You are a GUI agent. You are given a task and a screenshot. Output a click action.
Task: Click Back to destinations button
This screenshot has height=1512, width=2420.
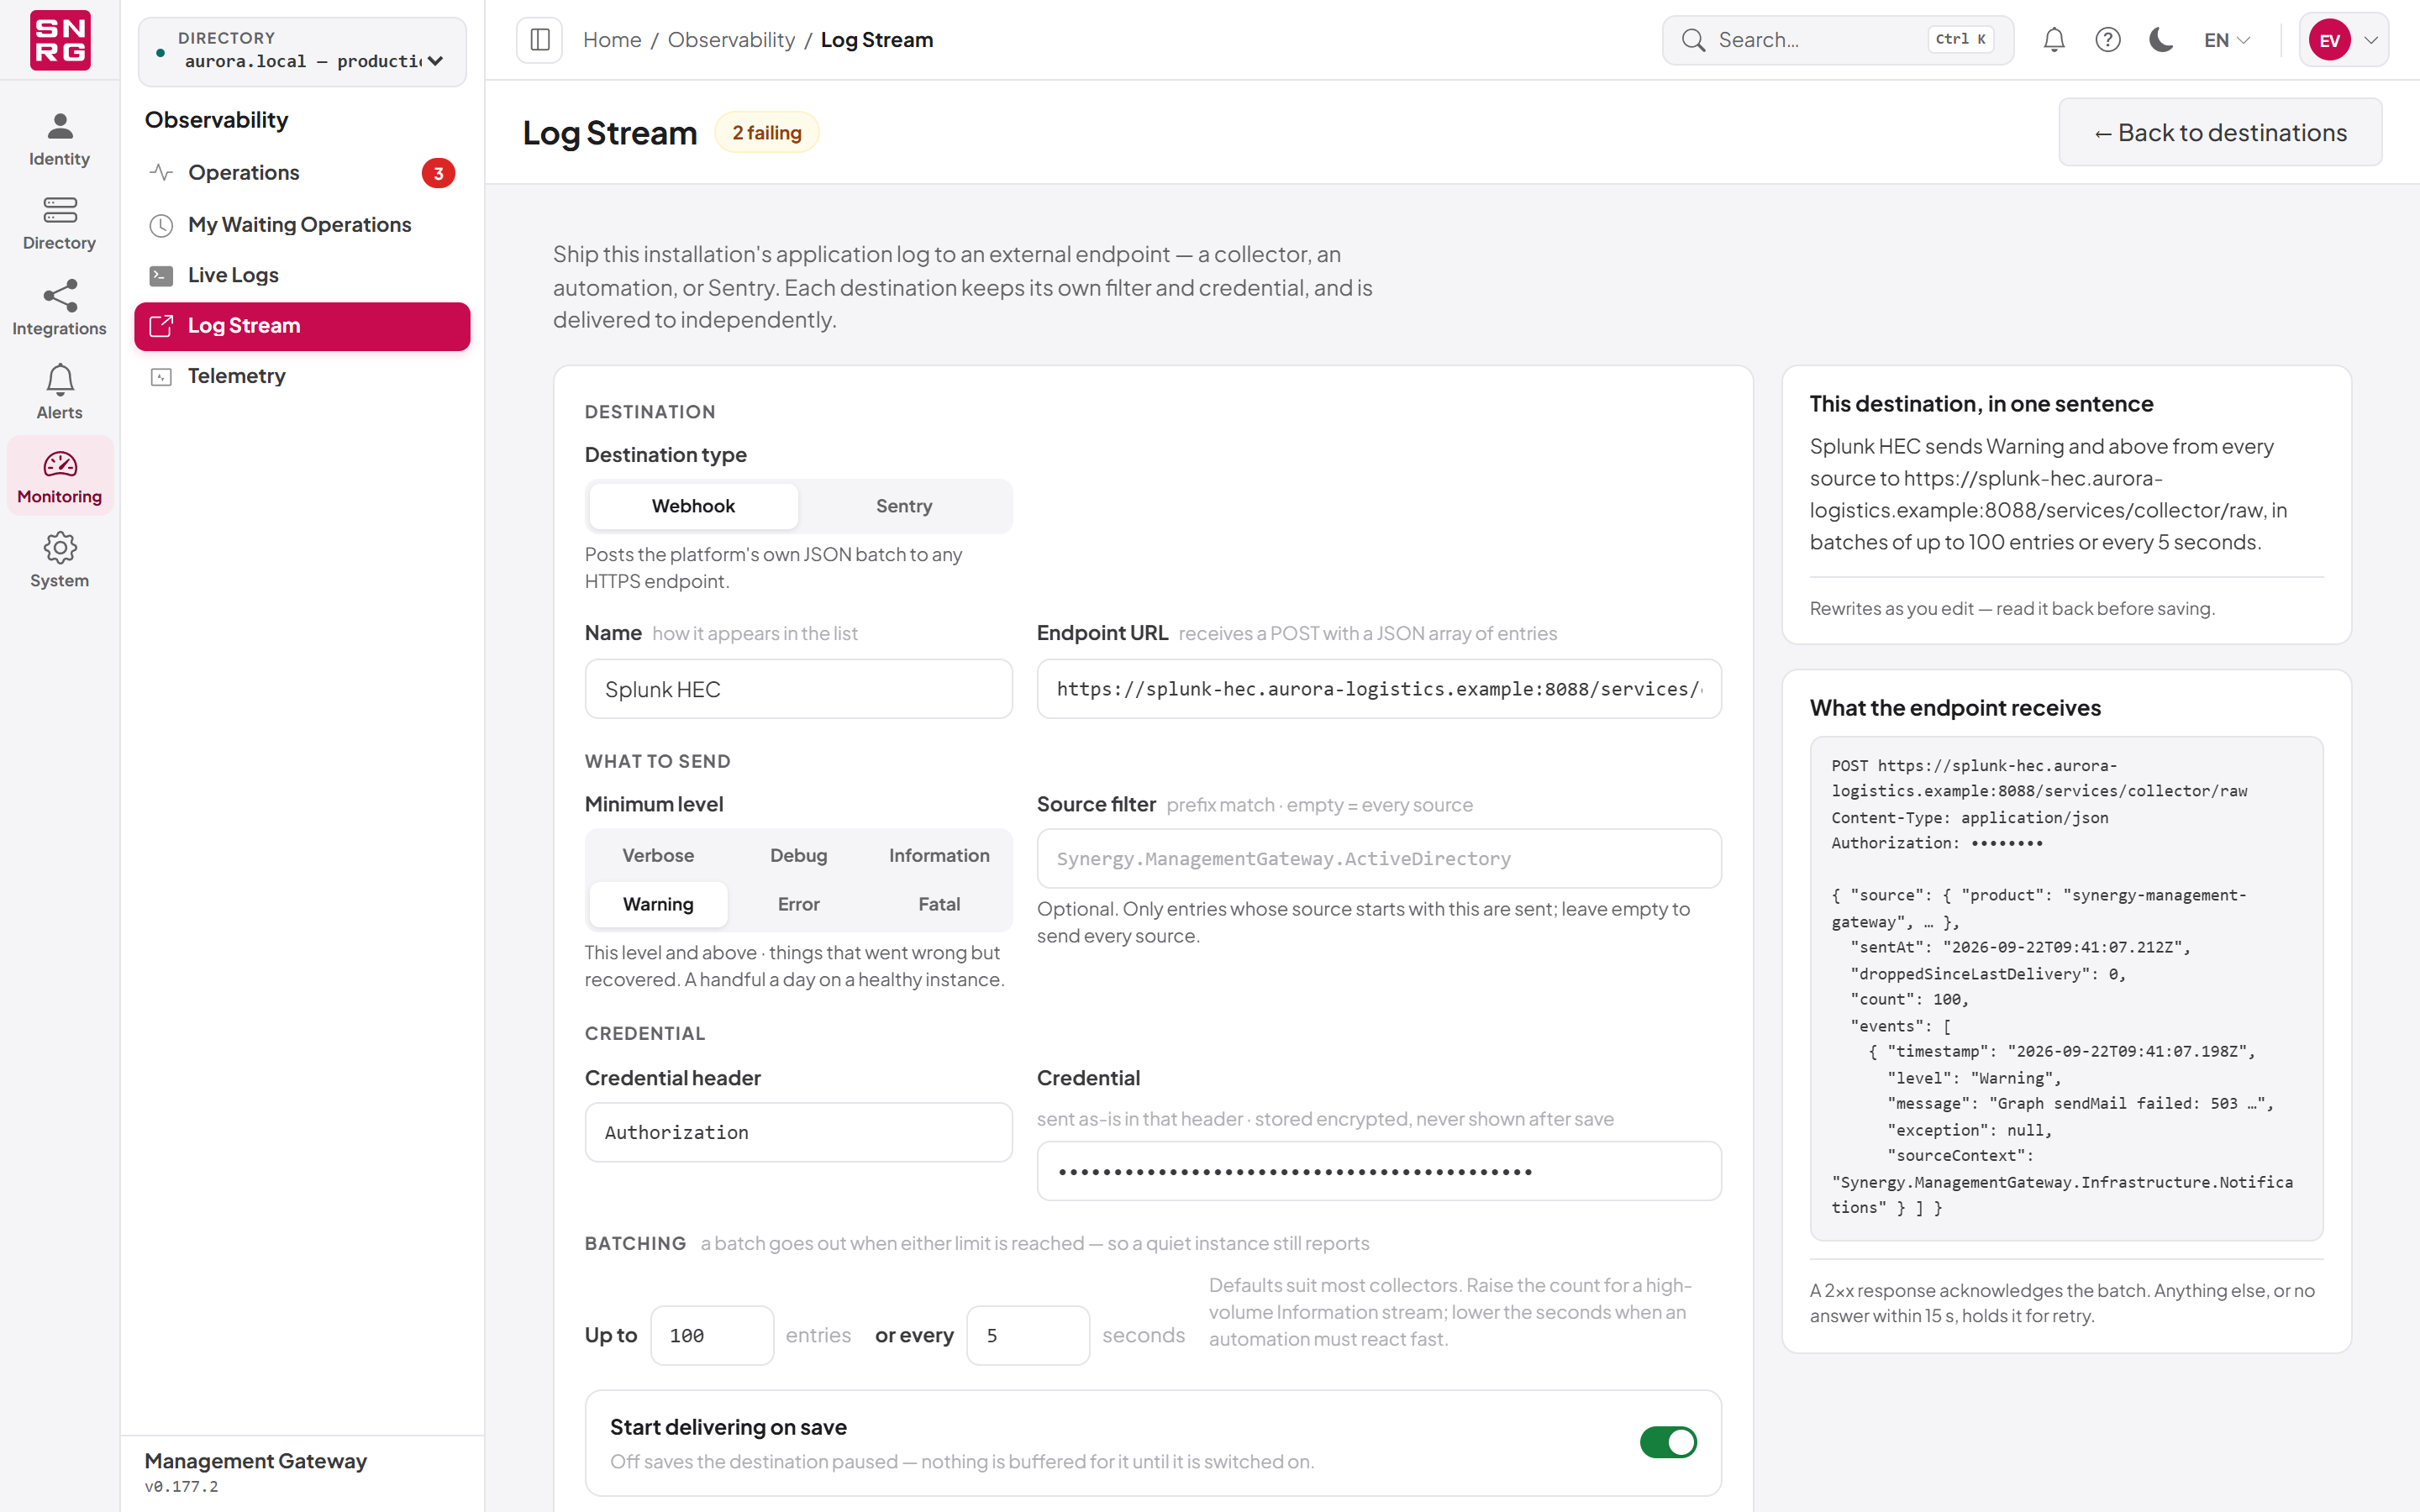(2220, 132)
